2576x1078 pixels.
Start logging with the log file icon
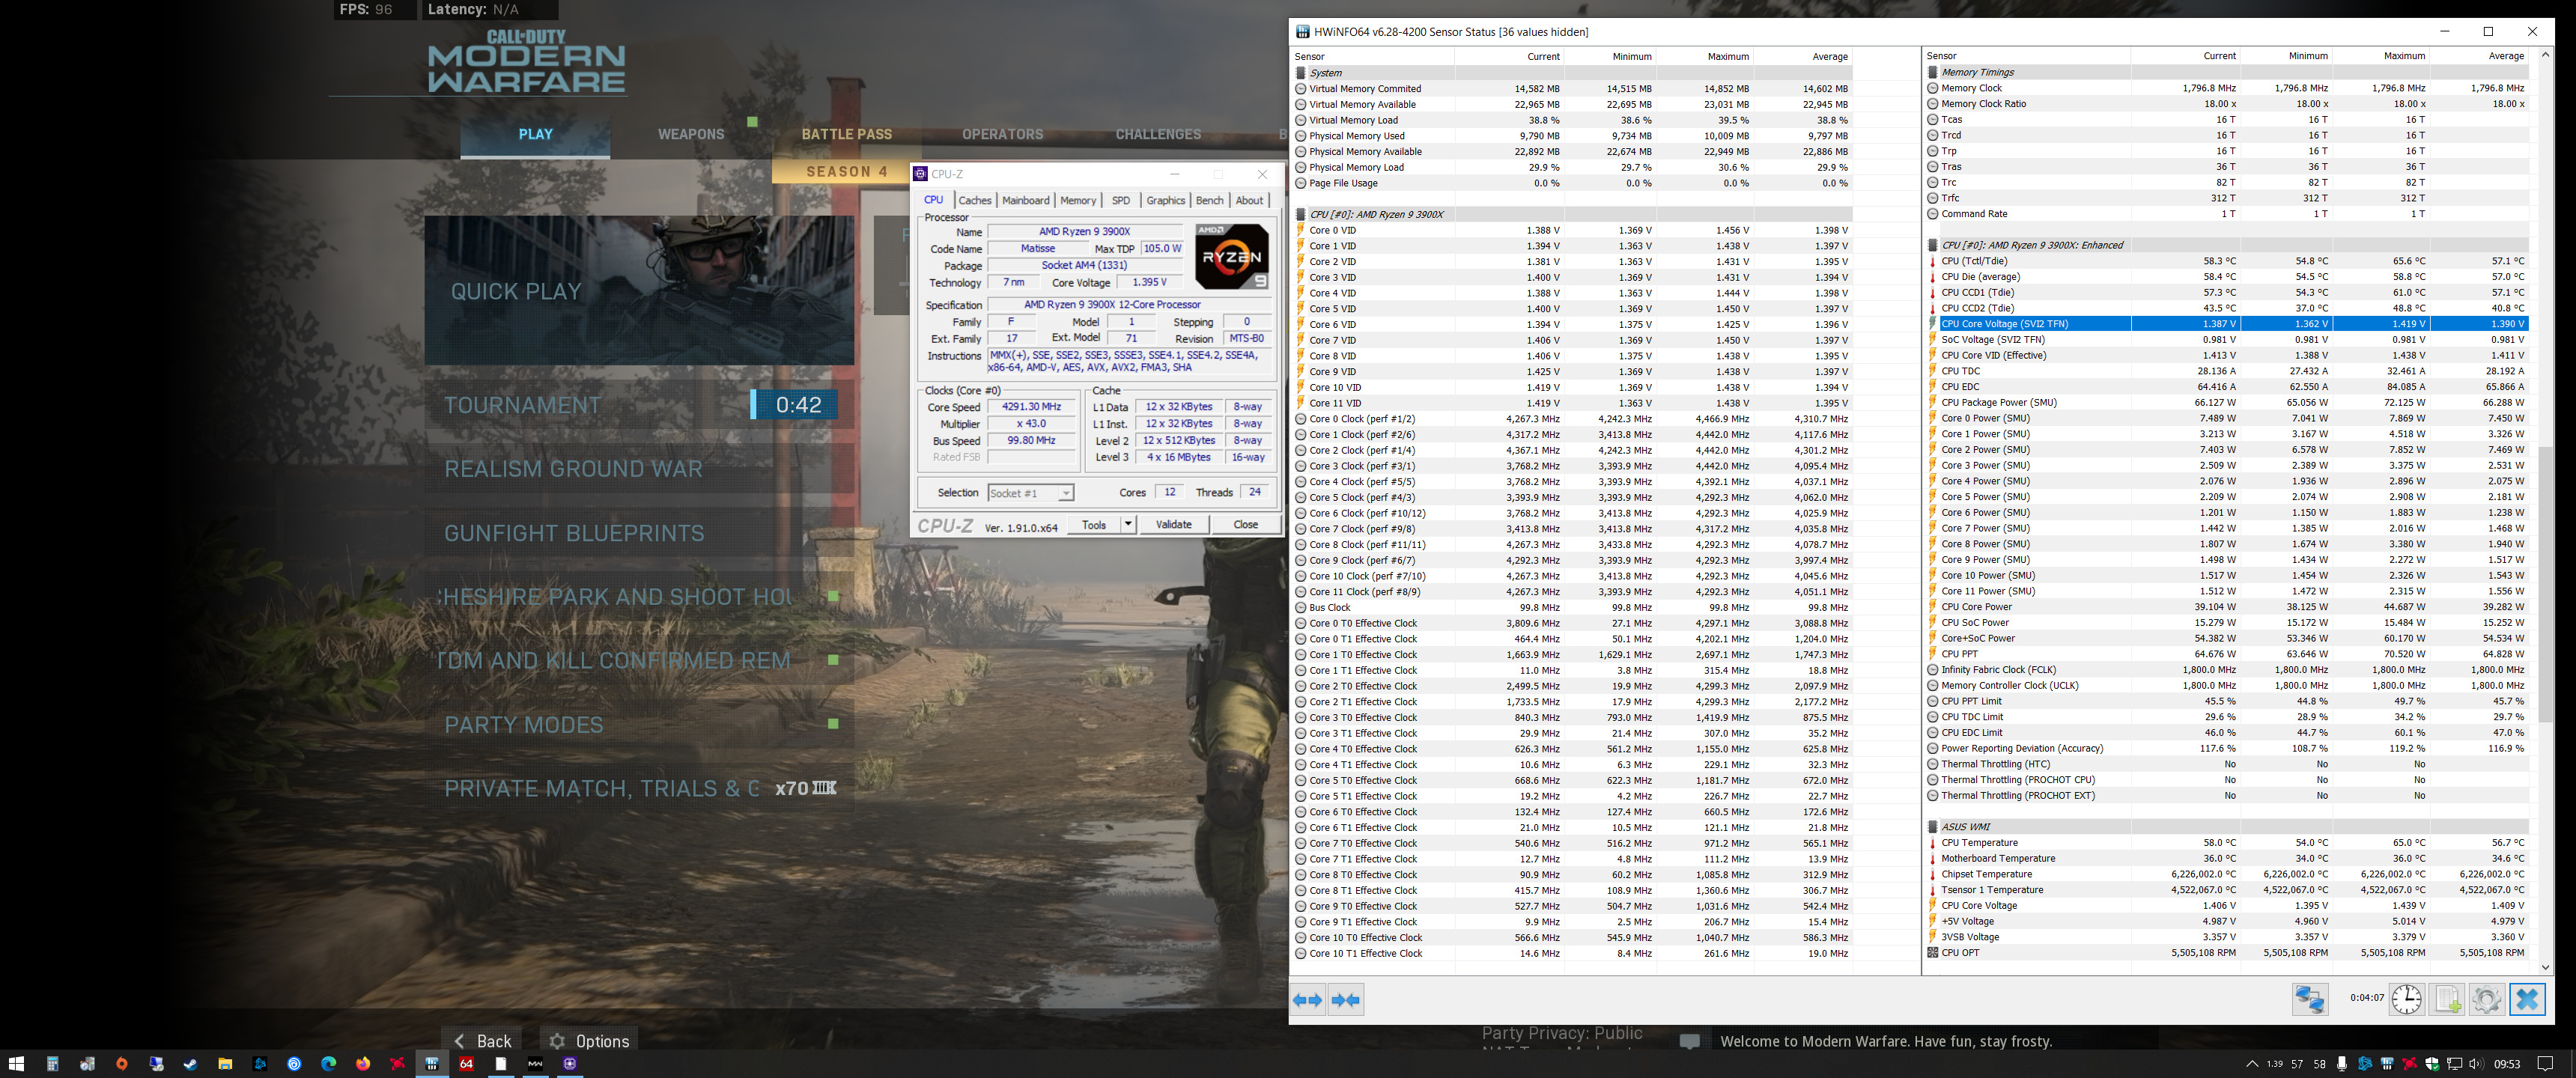[2447, 998]
